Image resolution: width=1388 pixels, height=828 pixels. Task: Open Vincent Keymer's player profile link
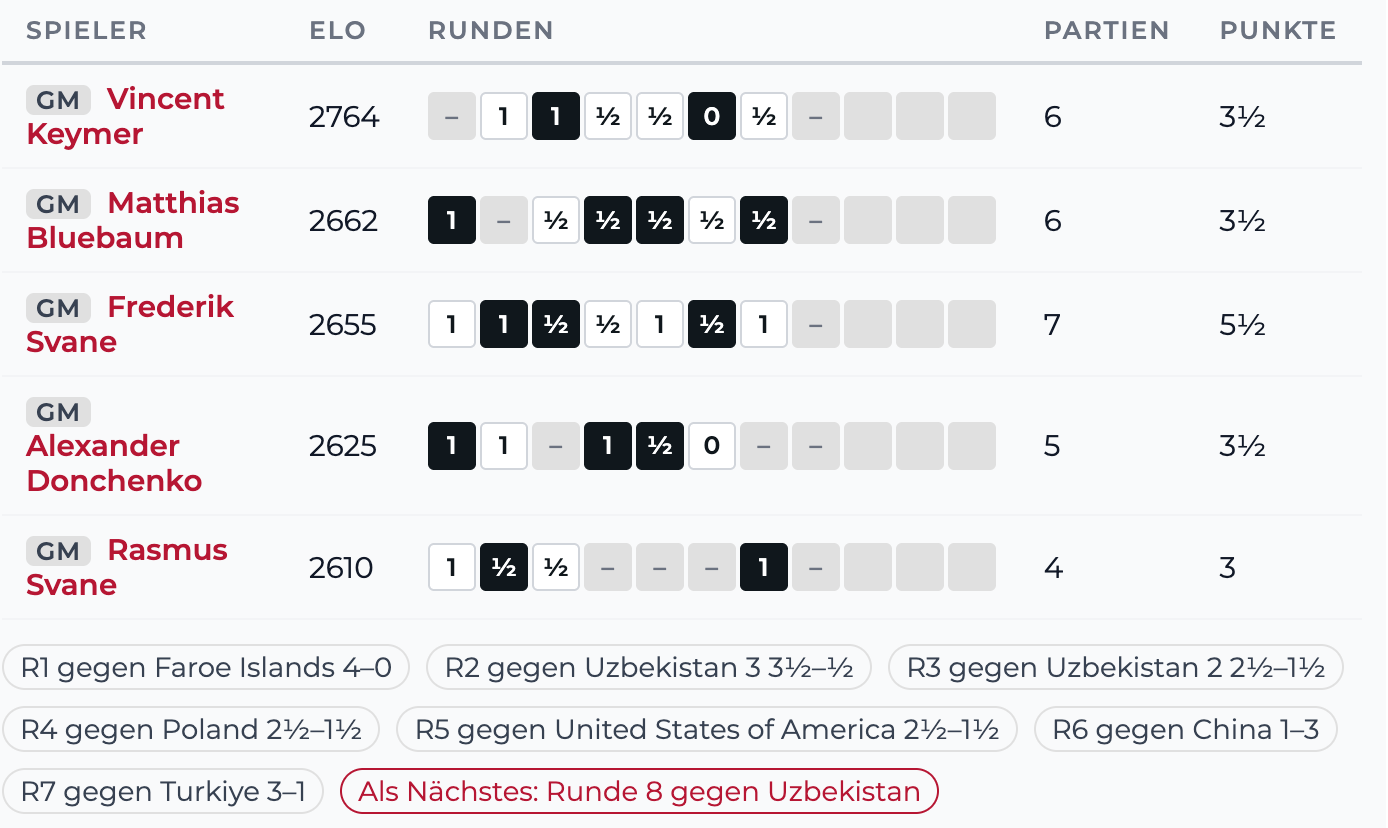126,116
